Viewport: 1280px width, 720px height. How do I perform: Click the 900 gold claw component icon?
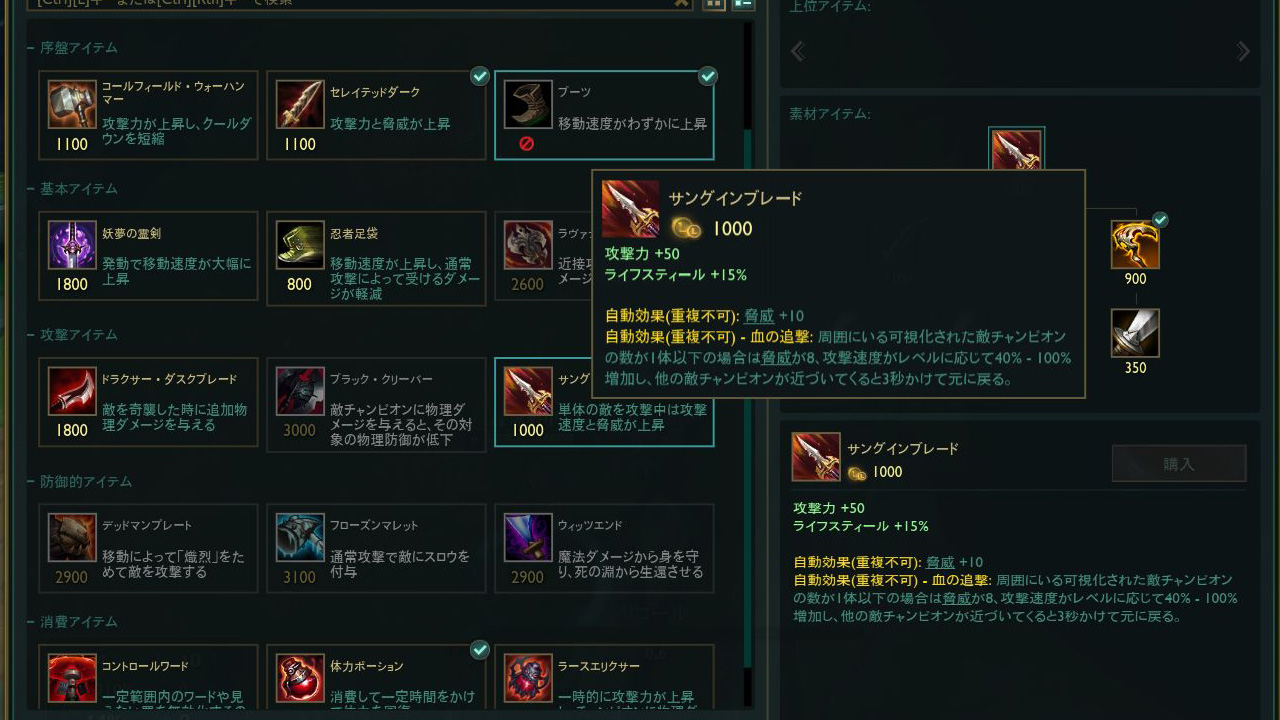tap(1135, 245)
